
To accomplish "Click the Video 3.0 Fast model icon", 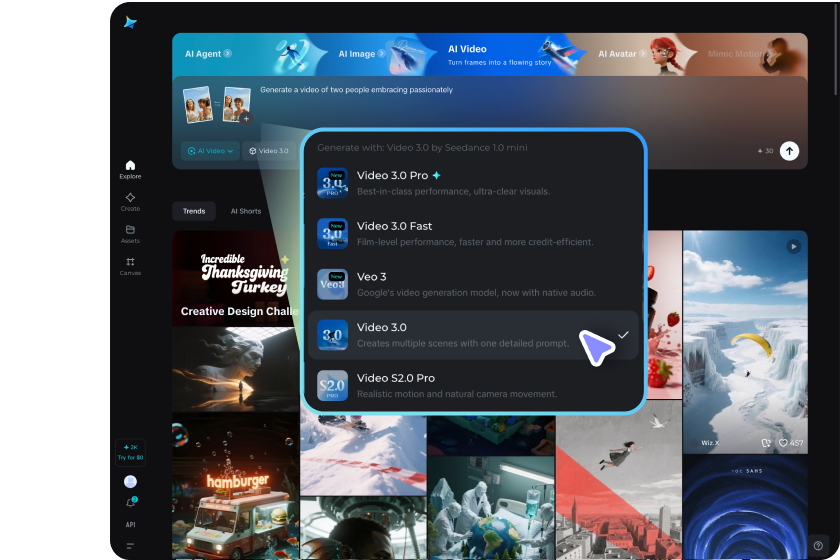I will (333, 234).
